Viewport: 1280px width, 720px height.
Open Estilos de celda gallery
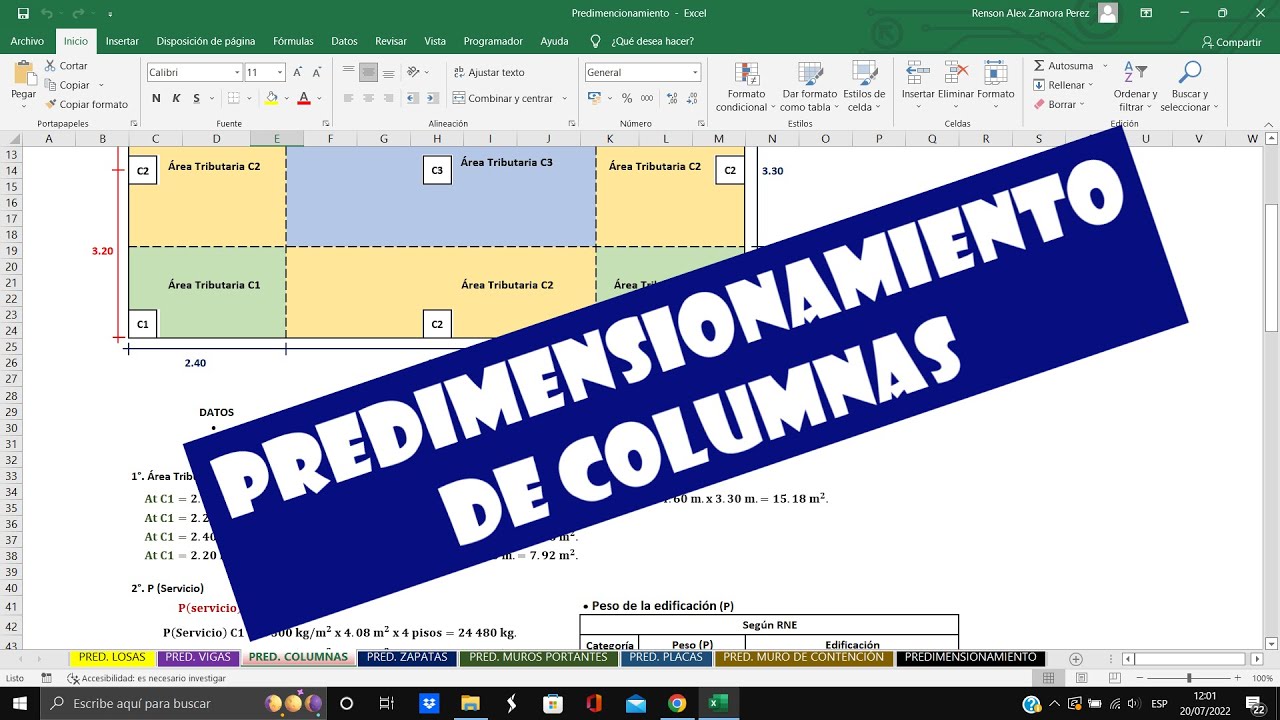point(864,87)
